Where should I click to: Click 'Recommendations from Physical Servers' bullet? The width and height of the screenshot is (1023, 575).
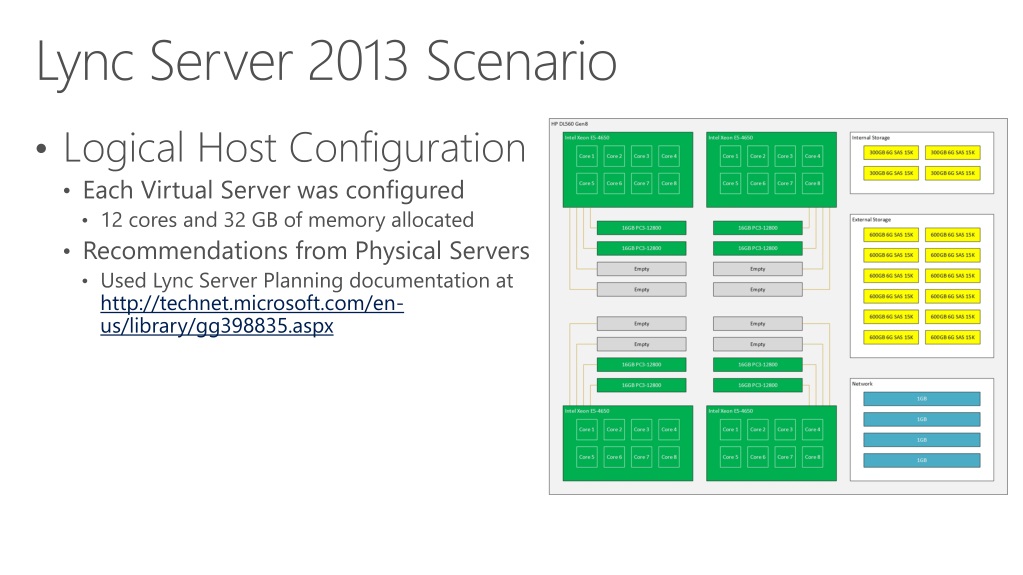coord(306,251)
